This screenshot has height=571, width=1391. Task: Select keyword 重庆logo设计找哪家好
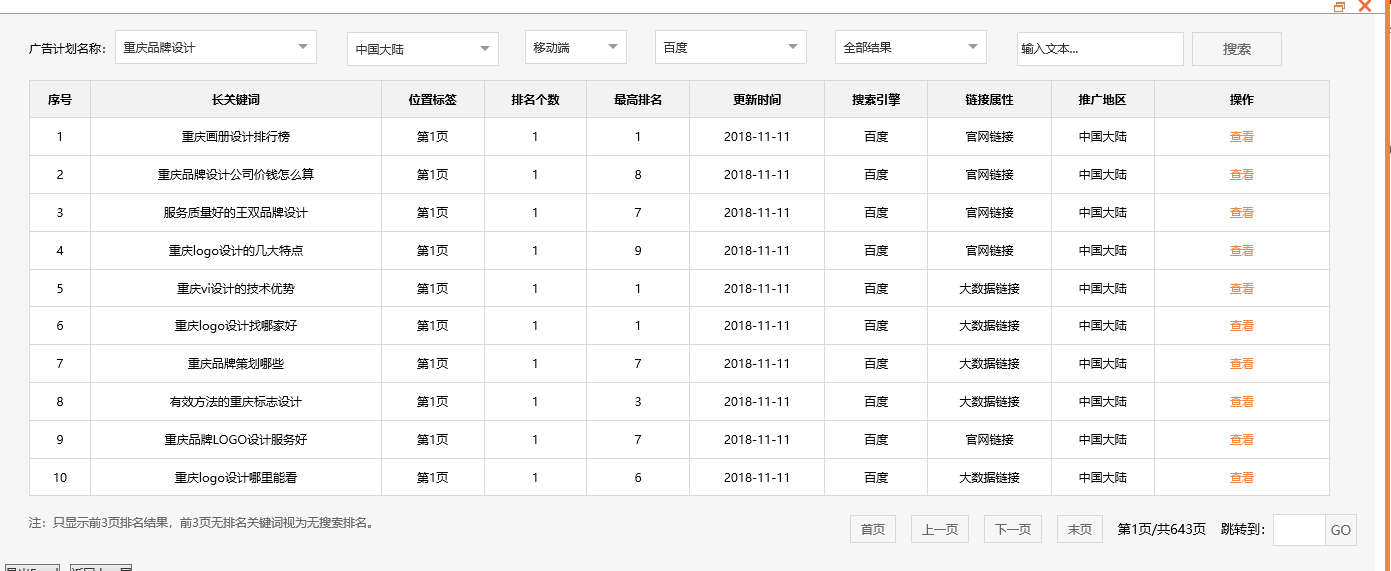pyautogui.click(x=236, y=326)
